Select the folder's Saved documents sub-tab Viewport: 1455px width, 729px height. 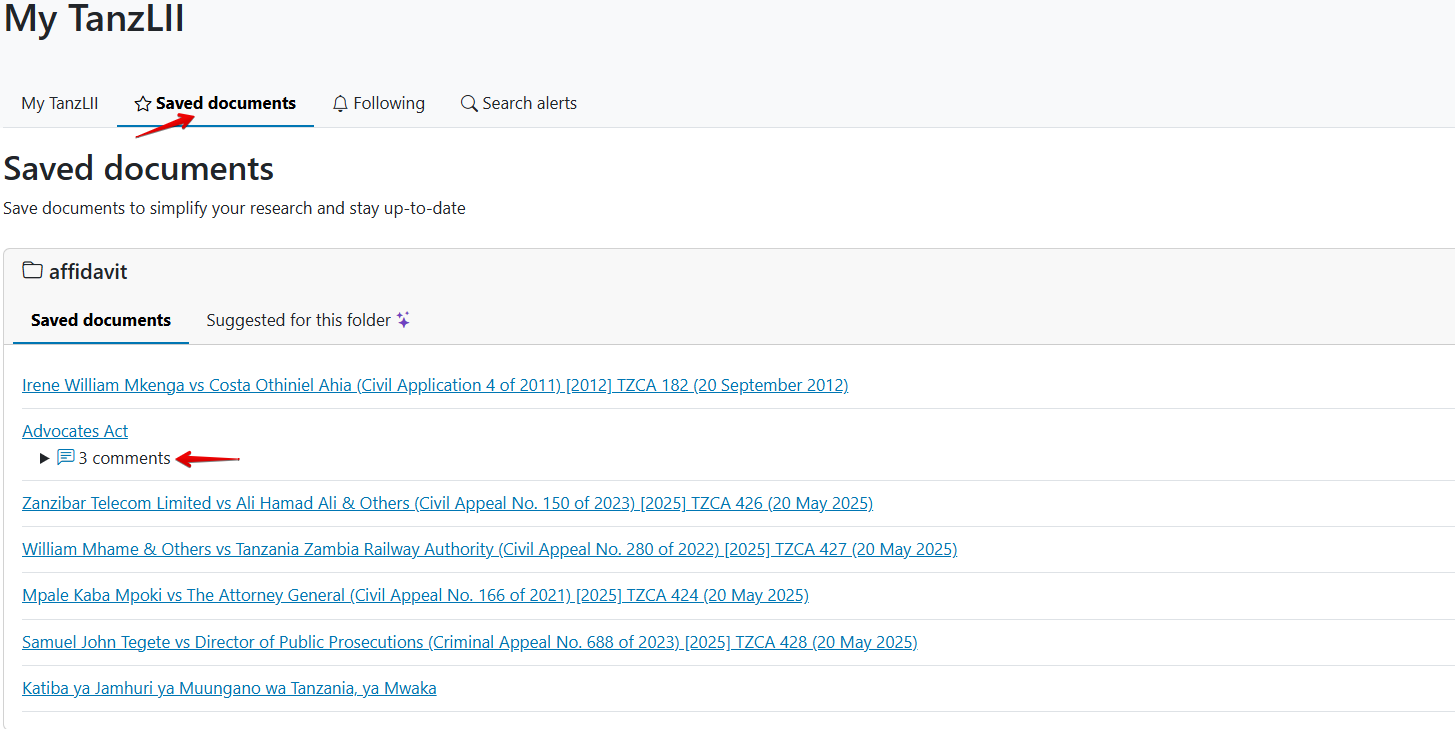[101, 320]
